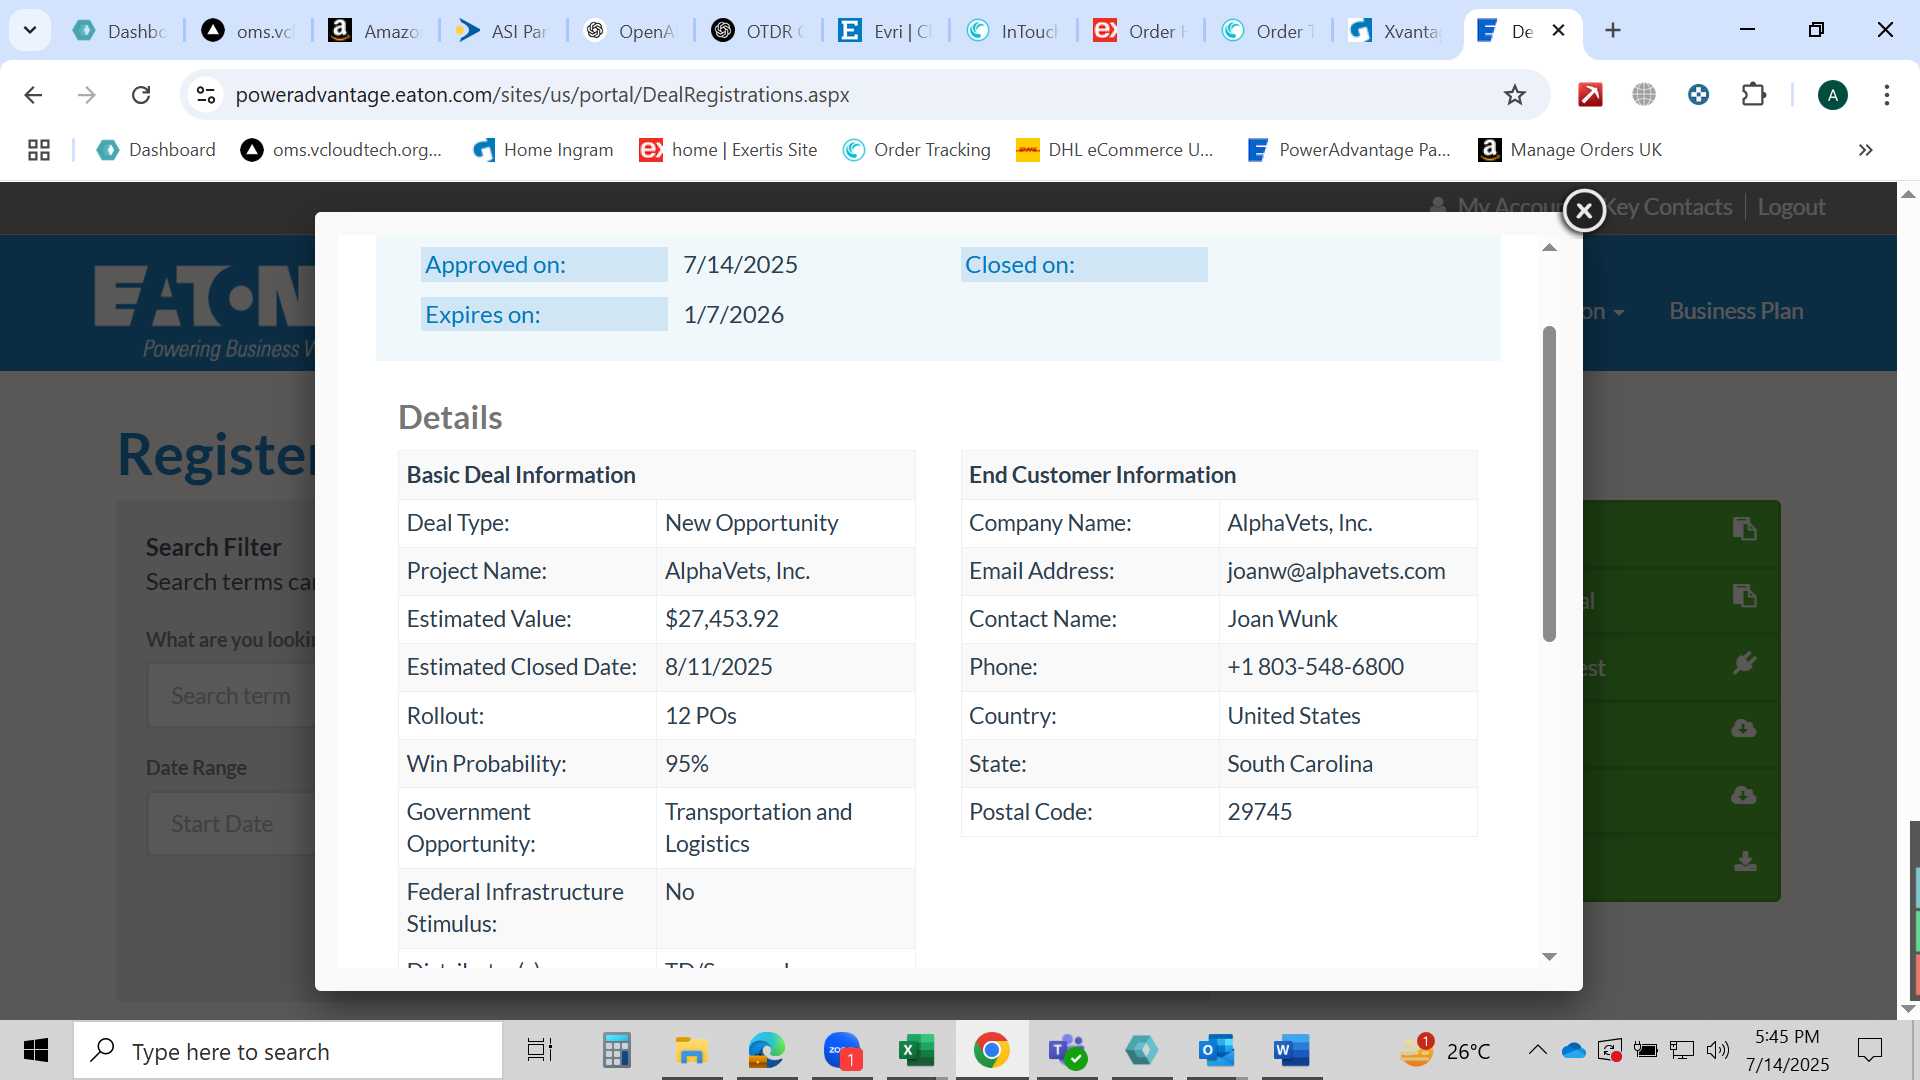The width and height of the screenshot is (1920, 1080).
Task: Open Microsoft Edge from the taskbar
Action: click(x=767, y=1051)
